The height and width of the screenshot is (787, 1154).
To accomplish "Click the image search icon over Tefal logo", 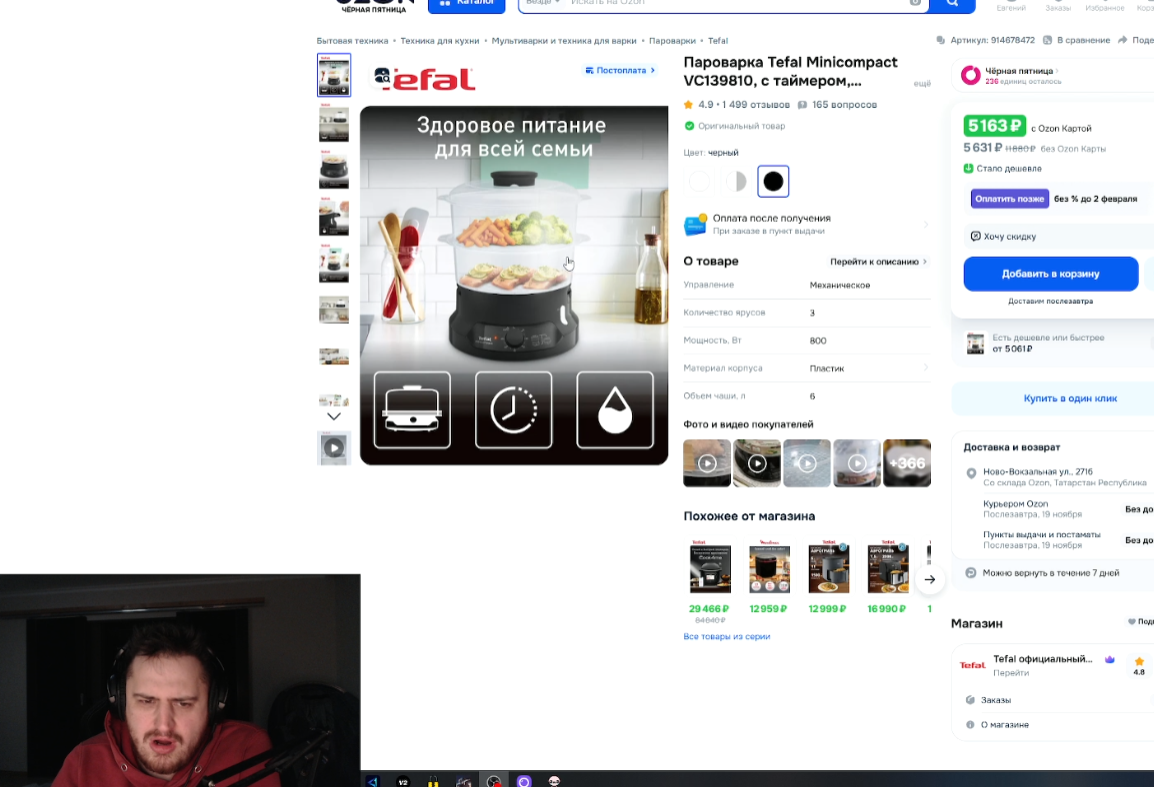I will point(382,75).
